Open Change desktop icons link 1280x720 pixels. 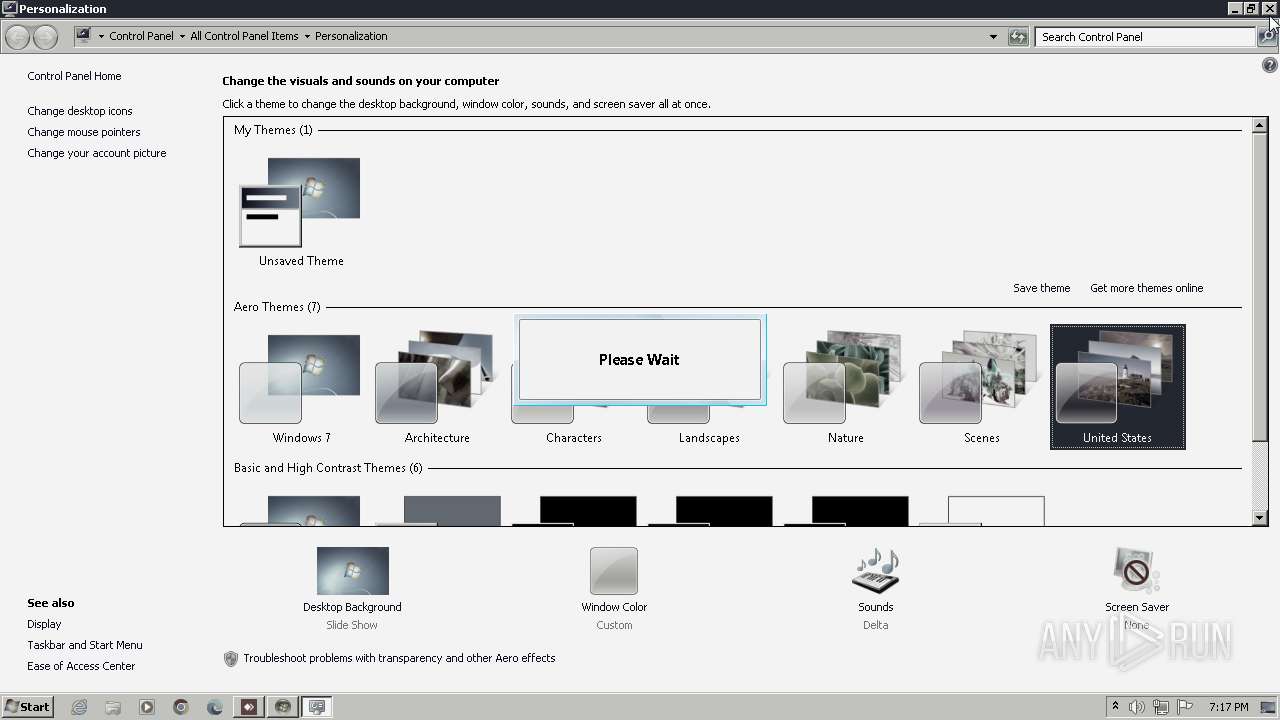(80, 111)
